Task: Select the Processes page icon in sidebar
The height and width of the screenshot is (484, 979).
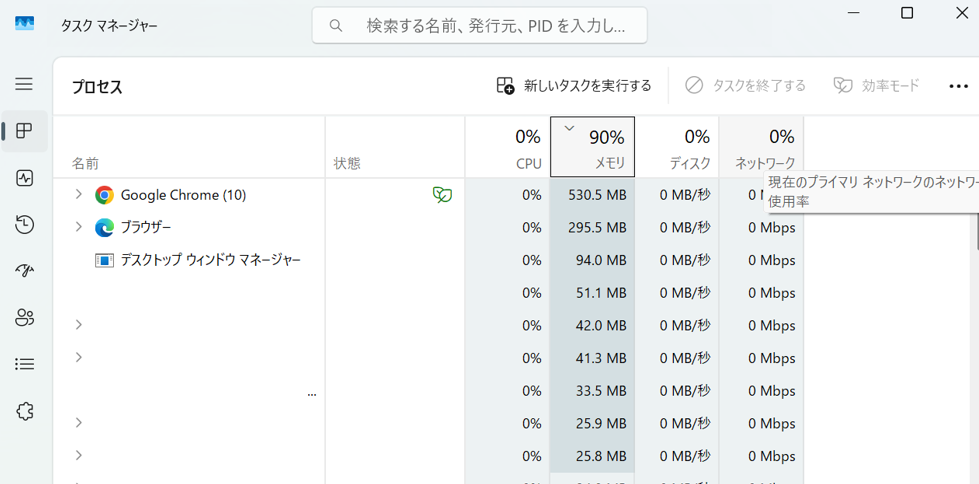Action: tap(25, 131)
